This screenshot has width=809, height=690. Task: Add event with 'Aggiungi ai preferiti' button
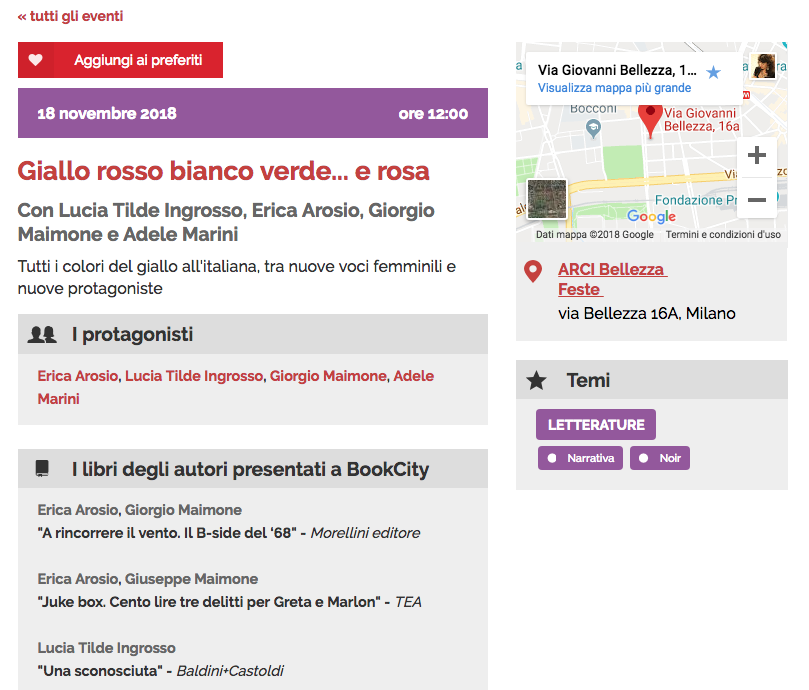coord(120,60)
